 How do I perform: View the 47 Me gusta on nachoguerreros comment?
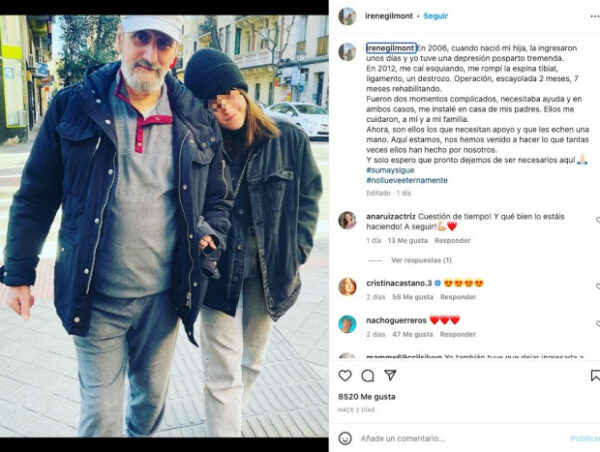click(412, 335)
